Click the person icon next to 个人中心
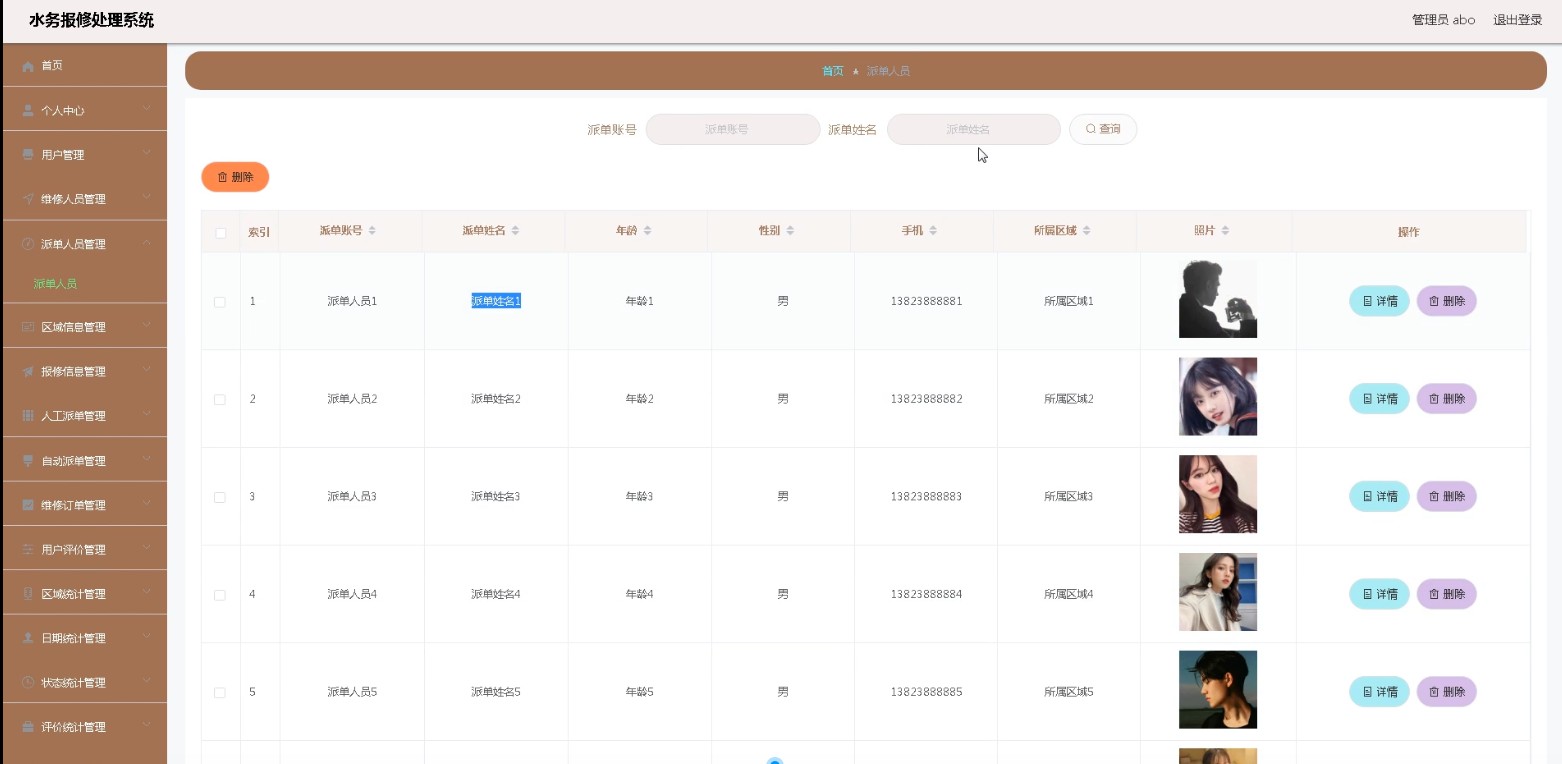The width and height of the screenshot is (1562, 764). [x=28, y=111]
